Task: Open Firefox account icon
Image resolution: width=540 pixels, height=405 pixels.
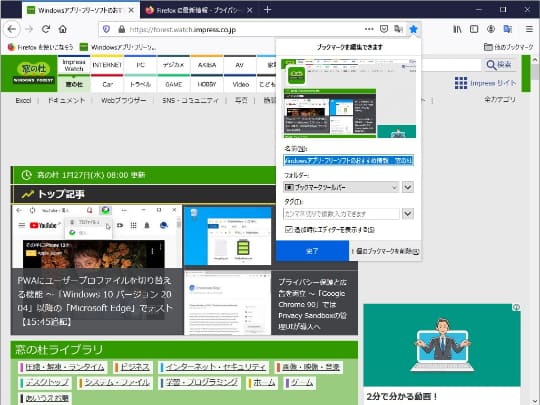Action: click(491, 29)
